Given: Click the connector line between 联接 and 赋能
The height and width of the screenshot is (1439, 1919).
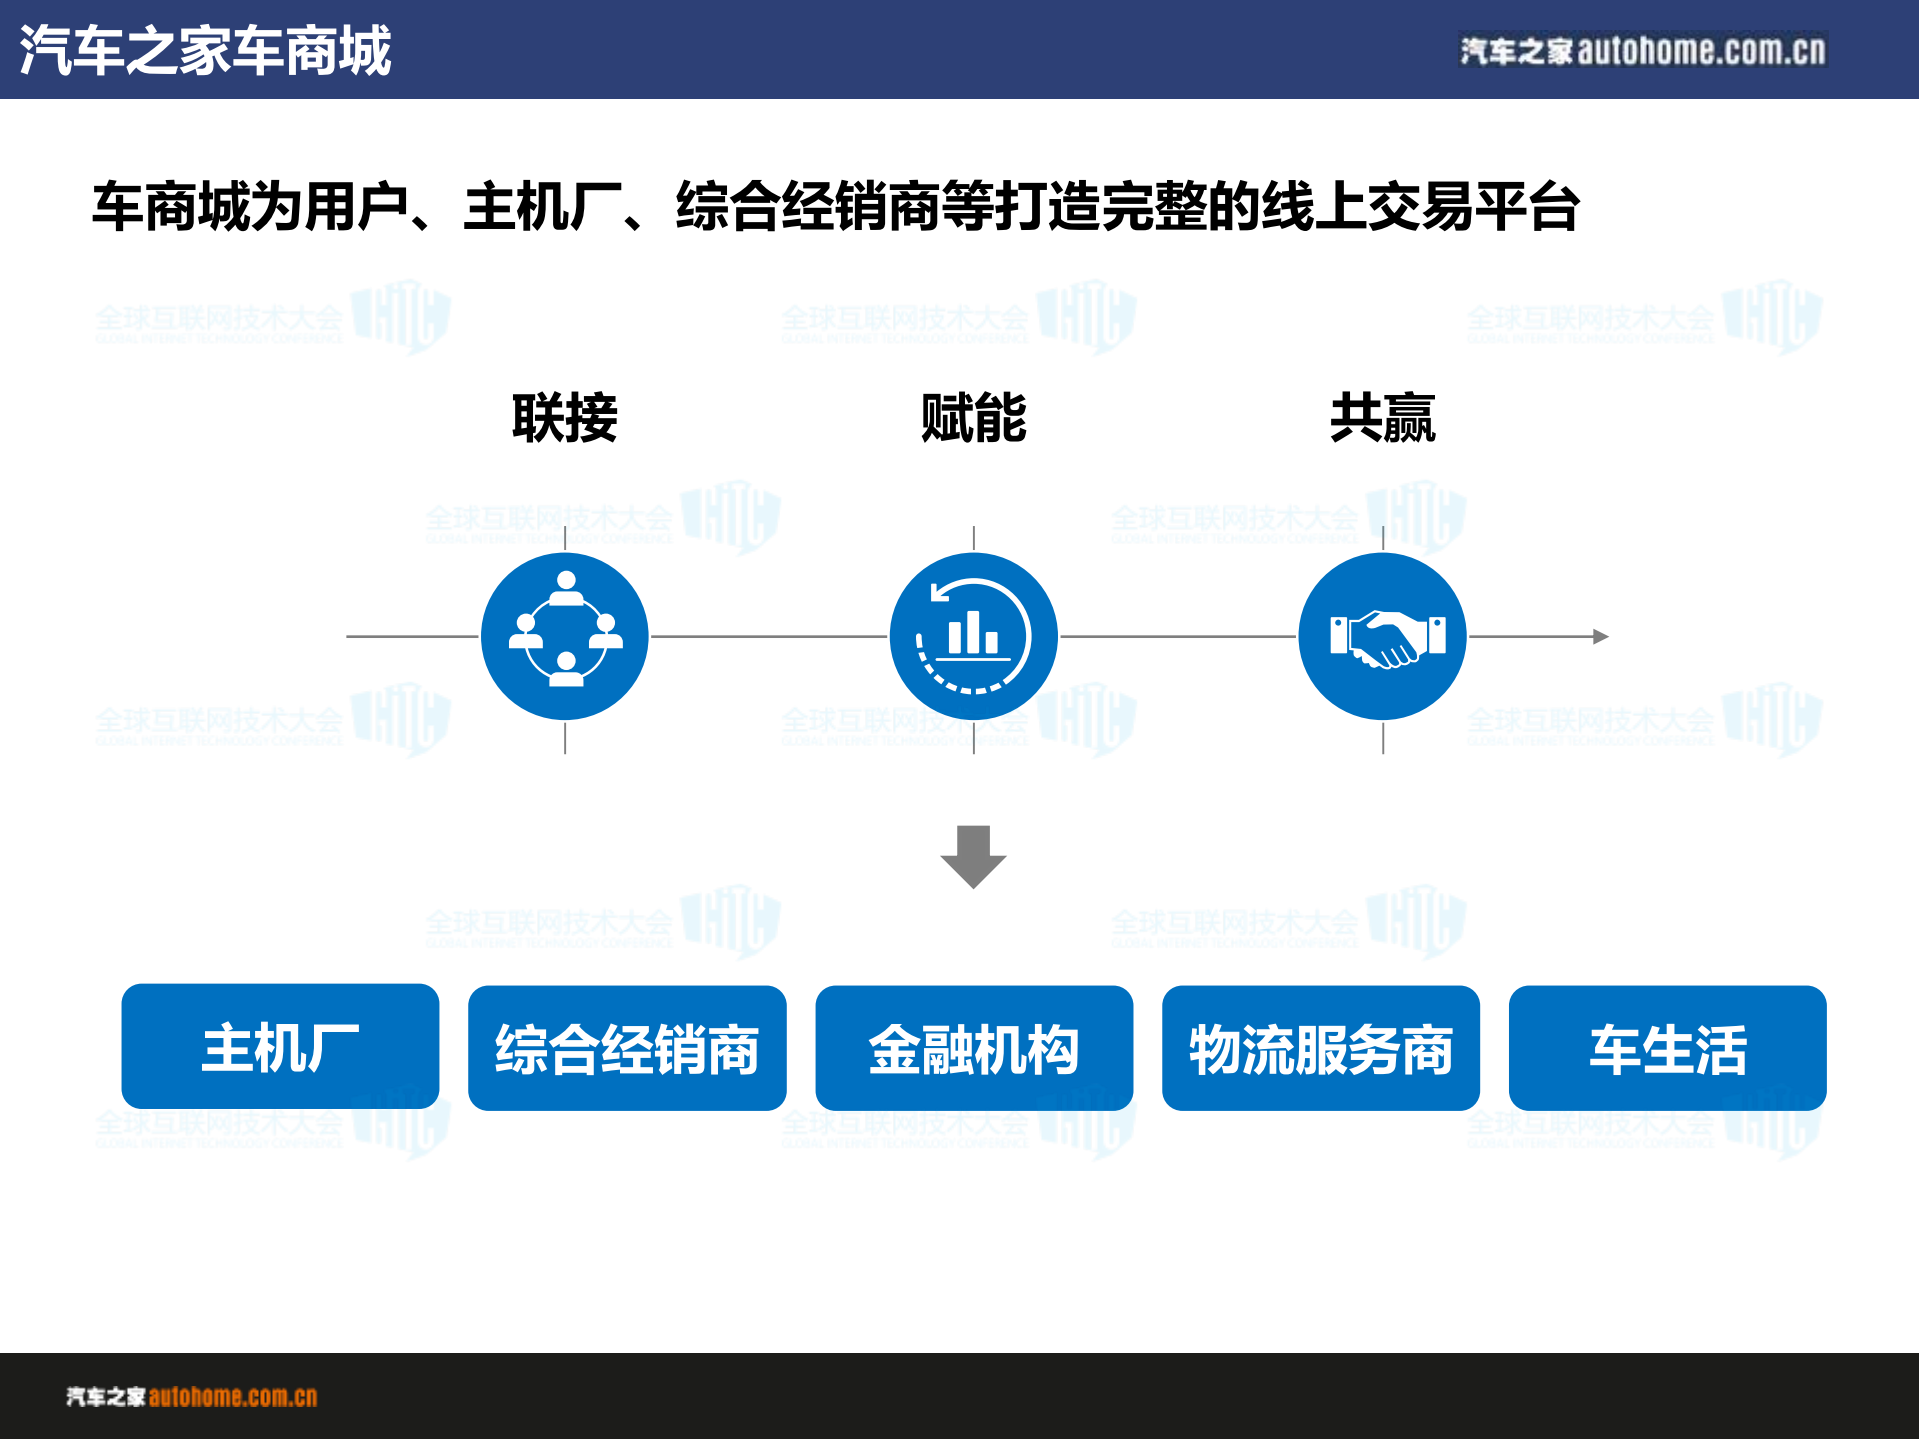Looking at the screenshot, I should click(x=770, y=634).
